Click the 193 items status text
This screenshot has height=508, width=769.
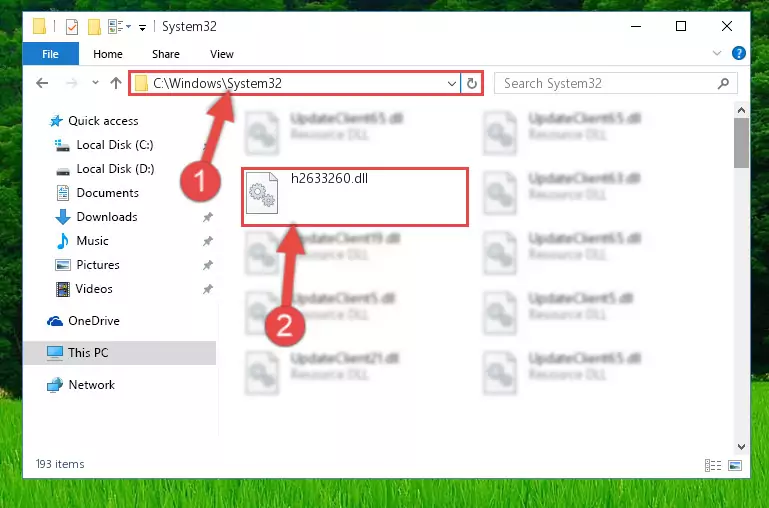(60, 464)
